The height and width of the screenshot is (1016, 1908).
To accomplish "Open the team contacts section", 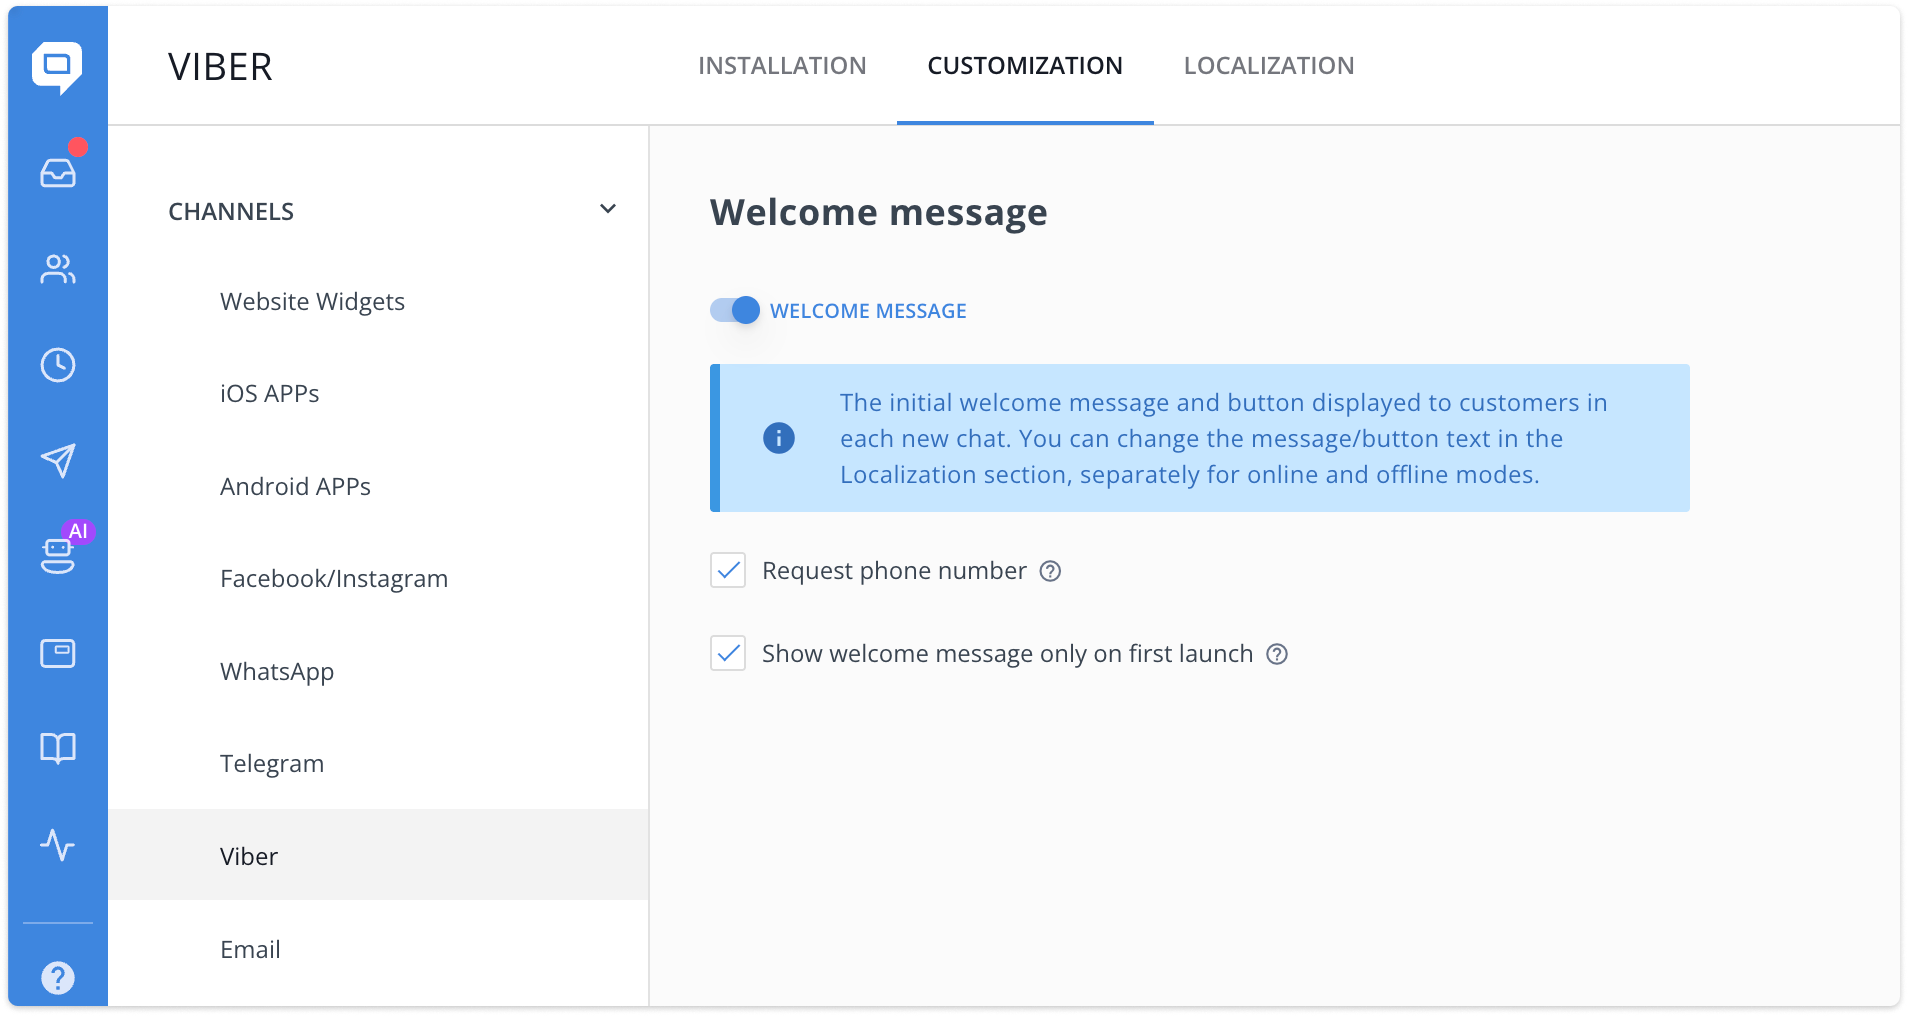I will pyautogui.click(x=58, y=268).
